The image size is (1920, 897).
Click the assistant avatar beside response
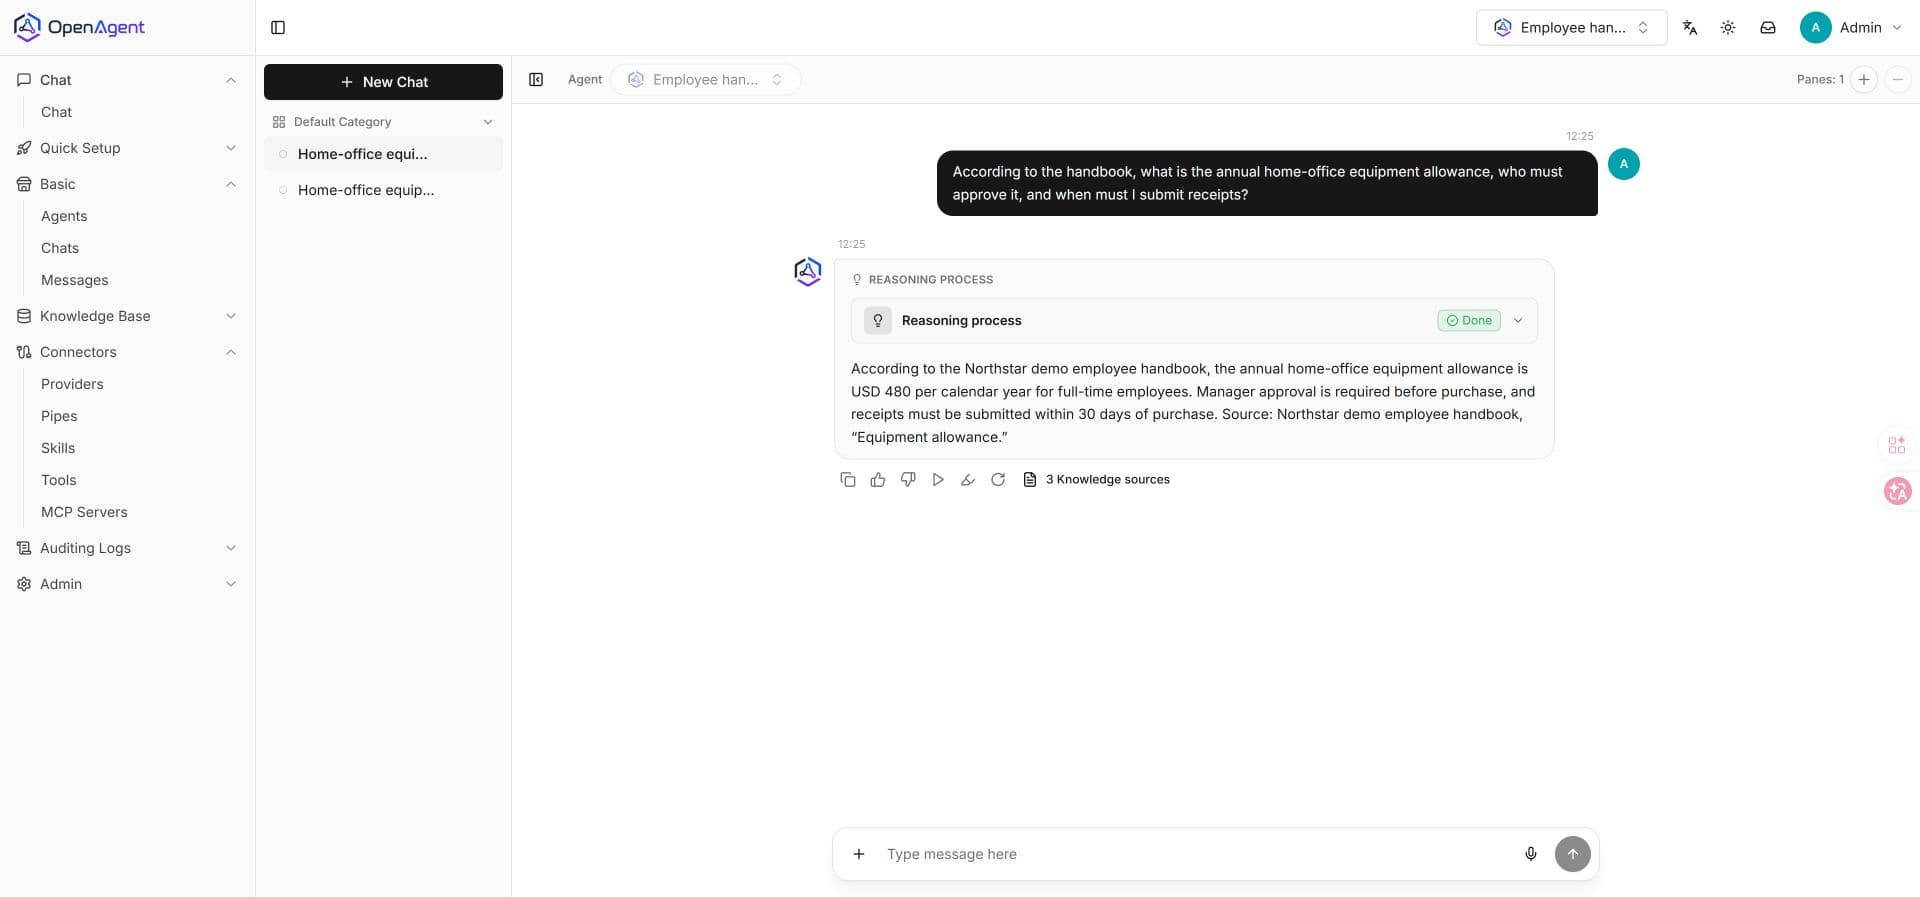point(808,272)
